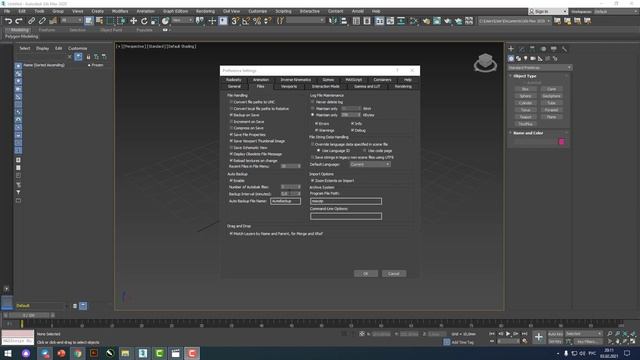Click the Teapot primitive button
The width and height of the screenshot is (640, 360).
coord(525,117)
